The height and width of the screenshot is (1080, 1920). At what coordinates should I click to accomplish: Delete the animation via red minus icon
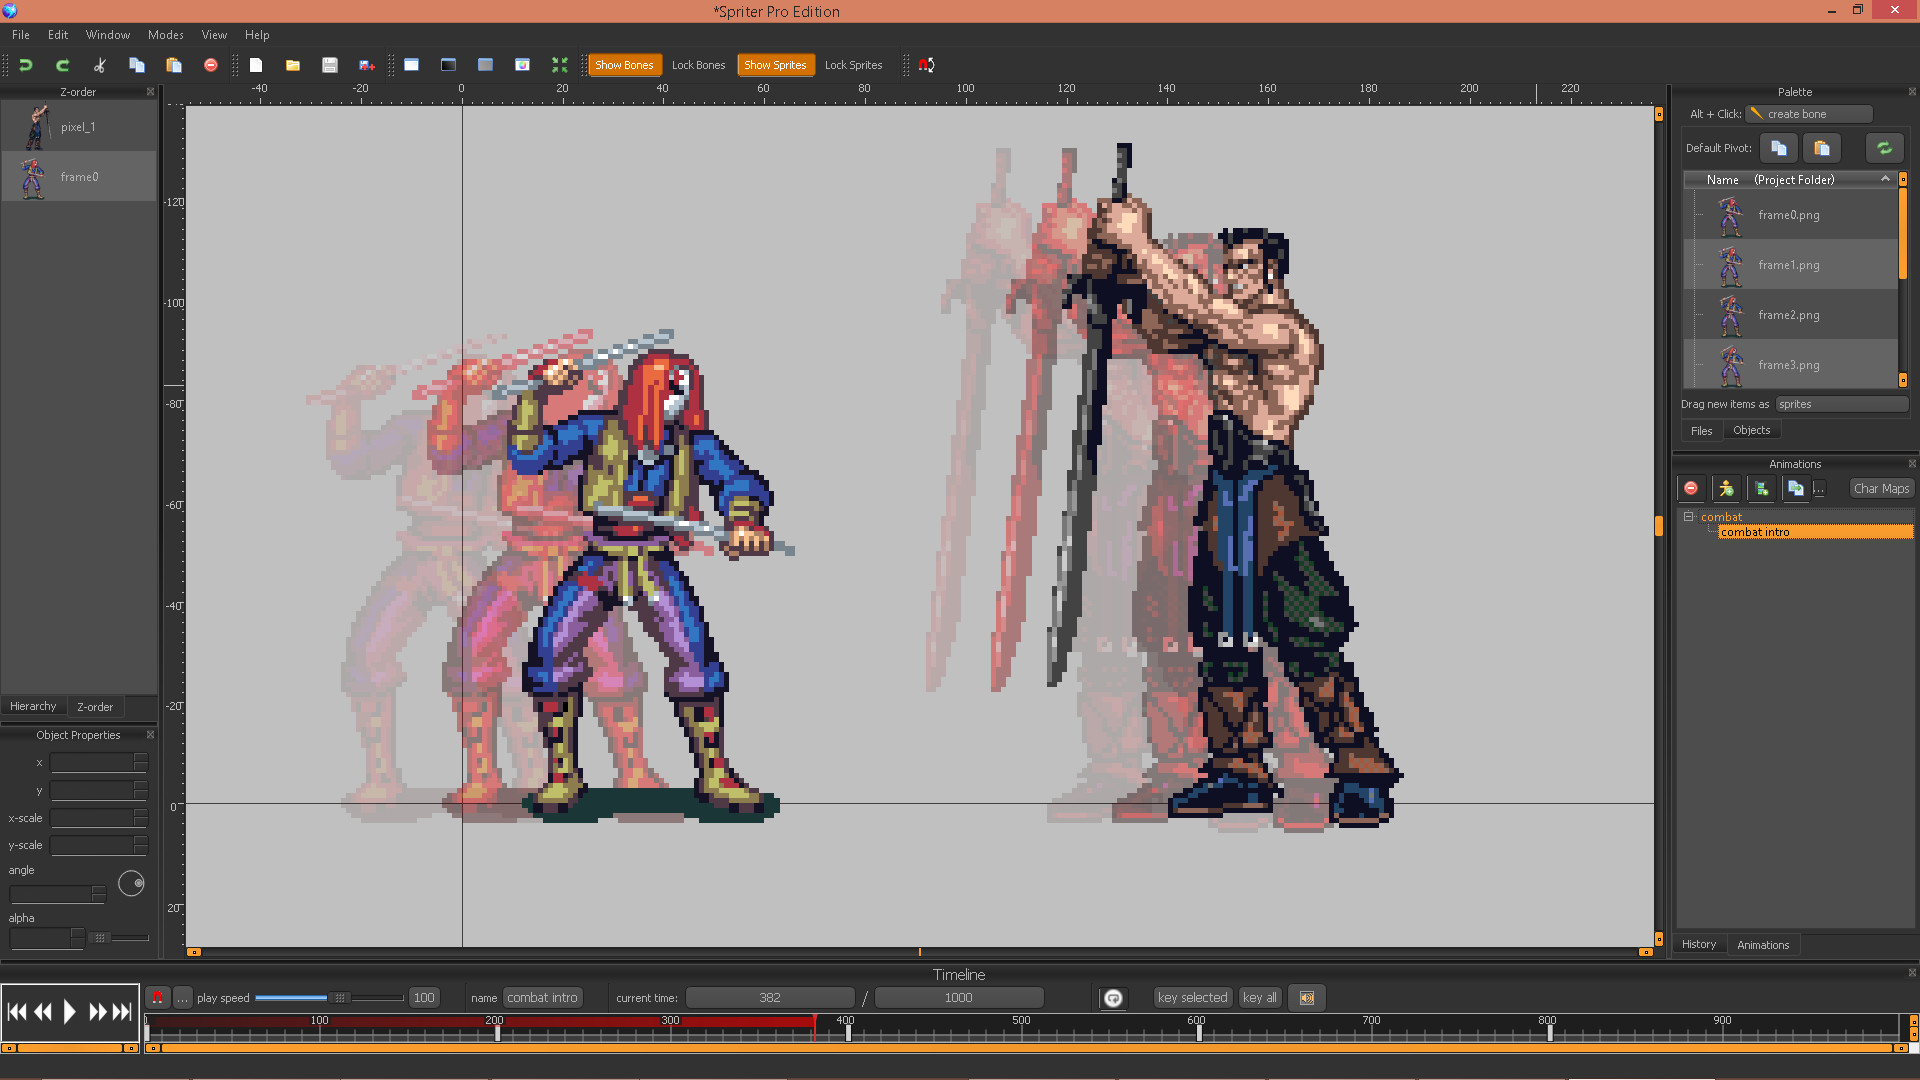pyautogui.click(x=1691, y=489)
